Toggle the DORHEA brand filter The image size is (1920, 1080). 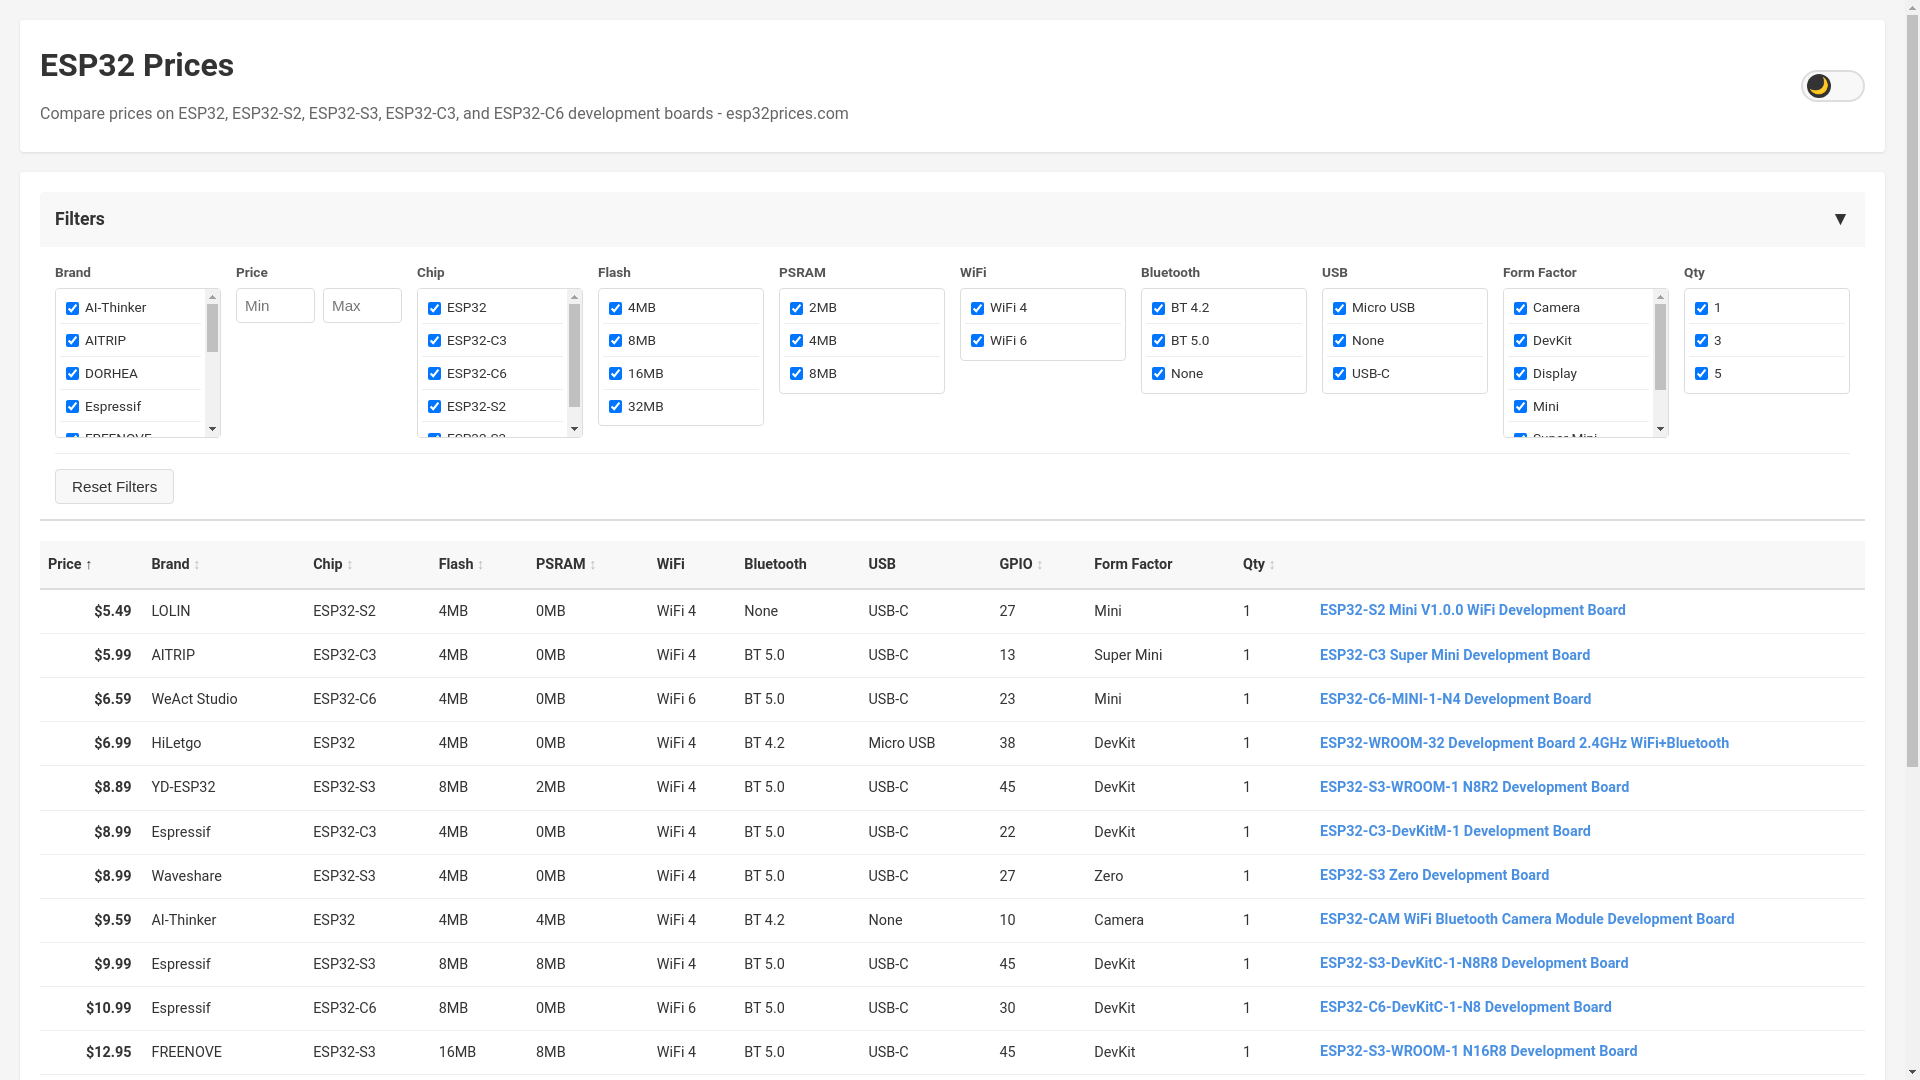tap(72, 374)
